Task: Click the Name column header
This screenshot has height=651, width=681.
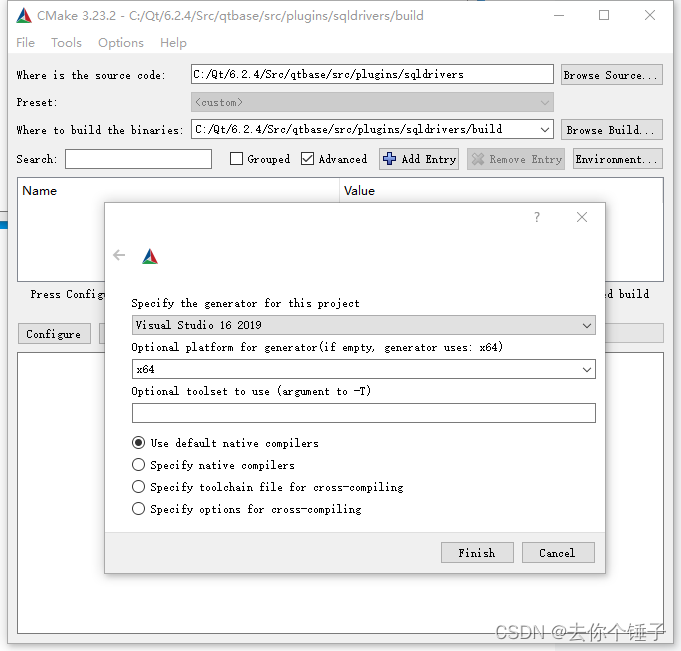Action: (x=40, y=191)
